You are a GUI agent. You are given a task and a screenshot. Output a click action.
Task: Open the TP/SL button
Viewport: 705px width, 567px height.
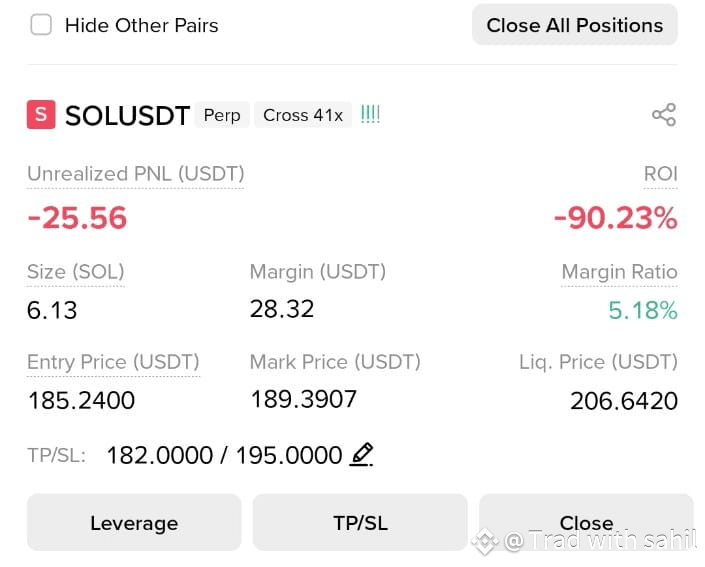(x=360, y=522)
